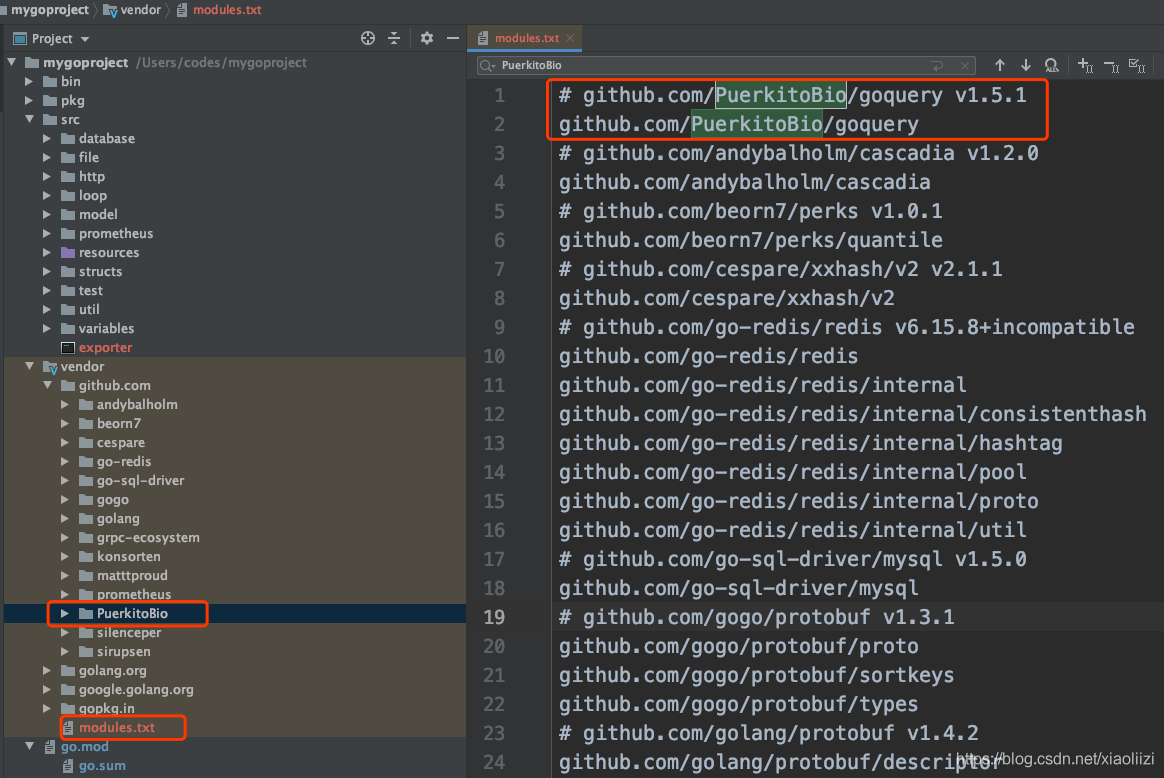The width and height of the screenshot is (1164, 778).
Task: Expand the golang.org folder
Action: point(47,670)
